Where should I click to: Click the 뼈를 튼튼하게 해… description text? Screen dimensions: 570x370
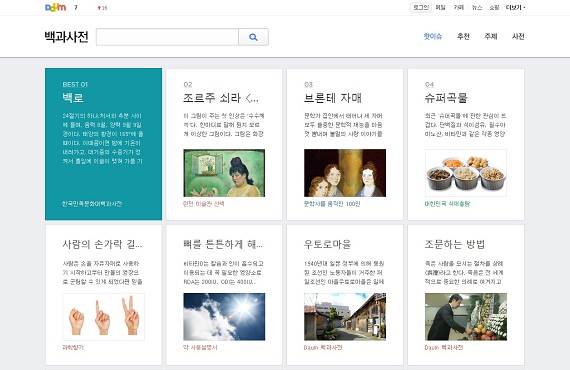click(223, 273)
